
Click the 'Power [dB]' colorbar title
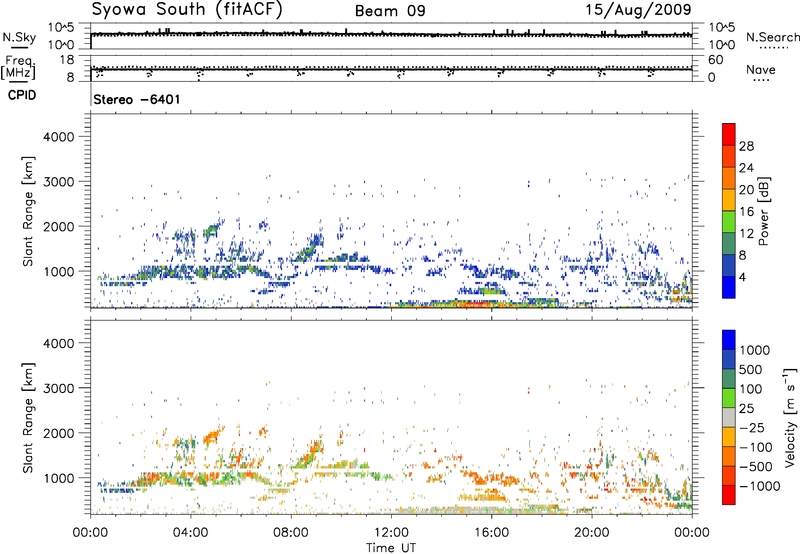[x=763, y=211]
